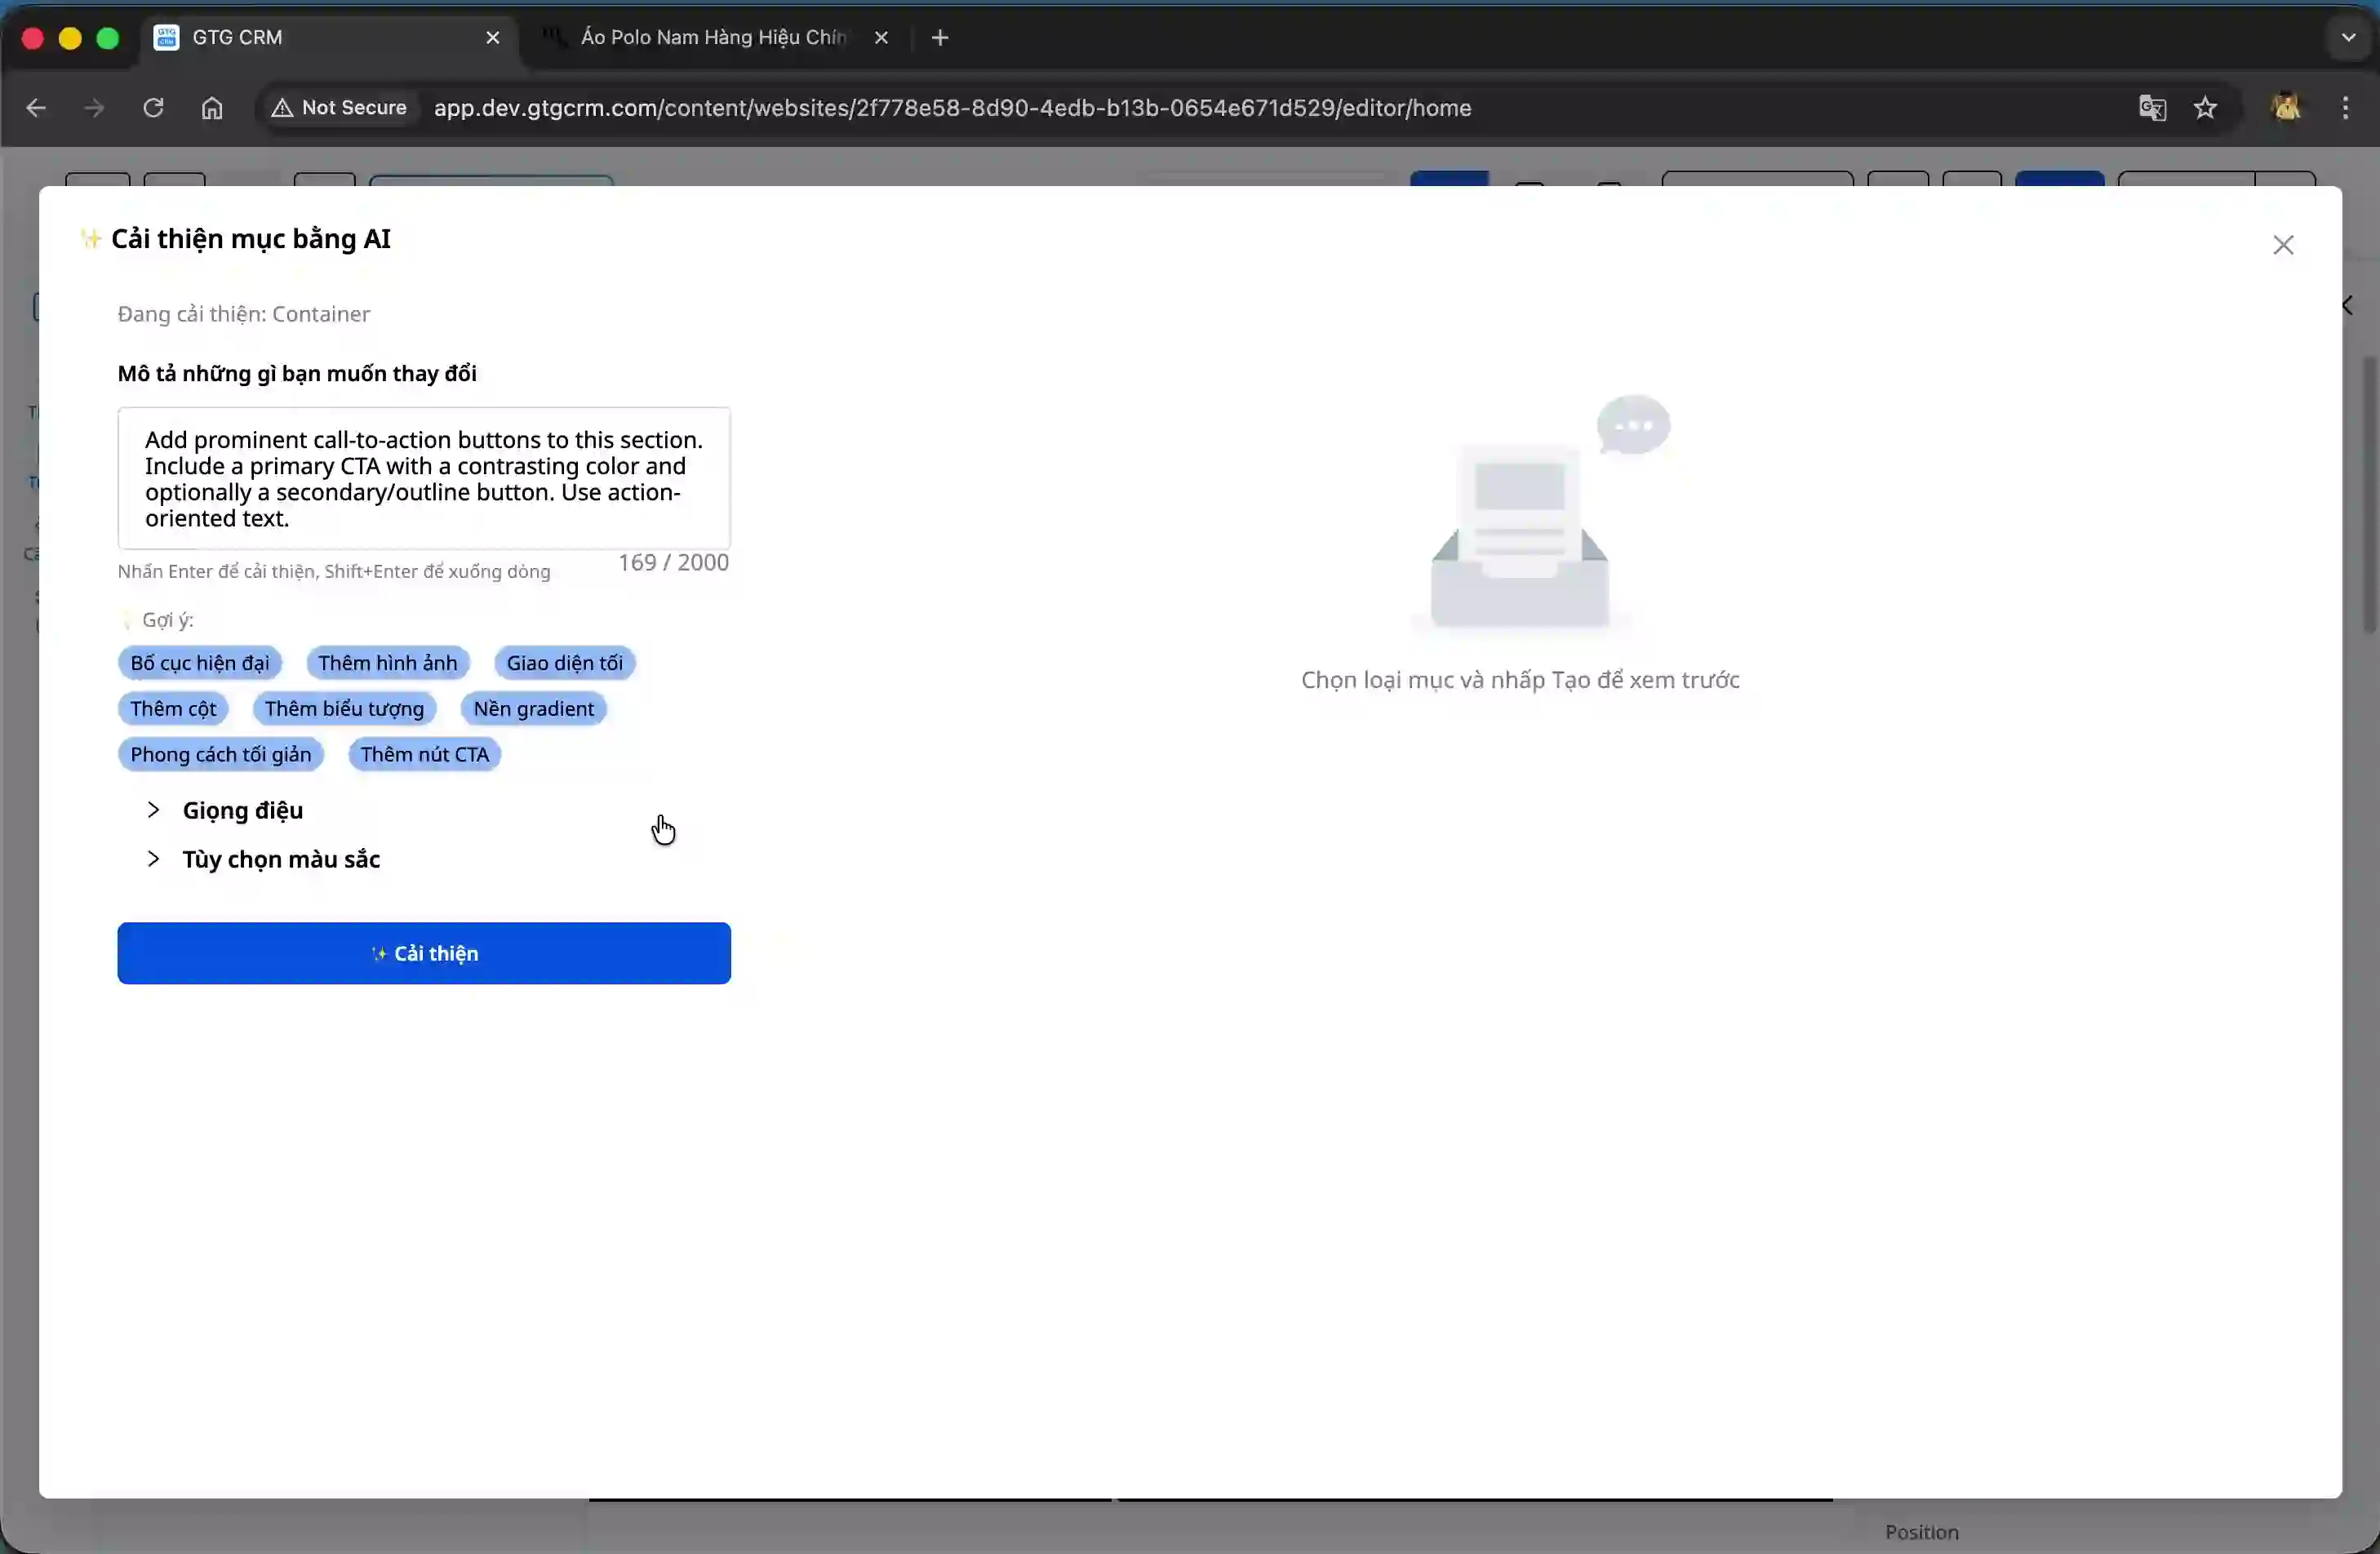Select the Thêm nút CTA suggestion
Screen dimensions: 2380x1554
424,754
